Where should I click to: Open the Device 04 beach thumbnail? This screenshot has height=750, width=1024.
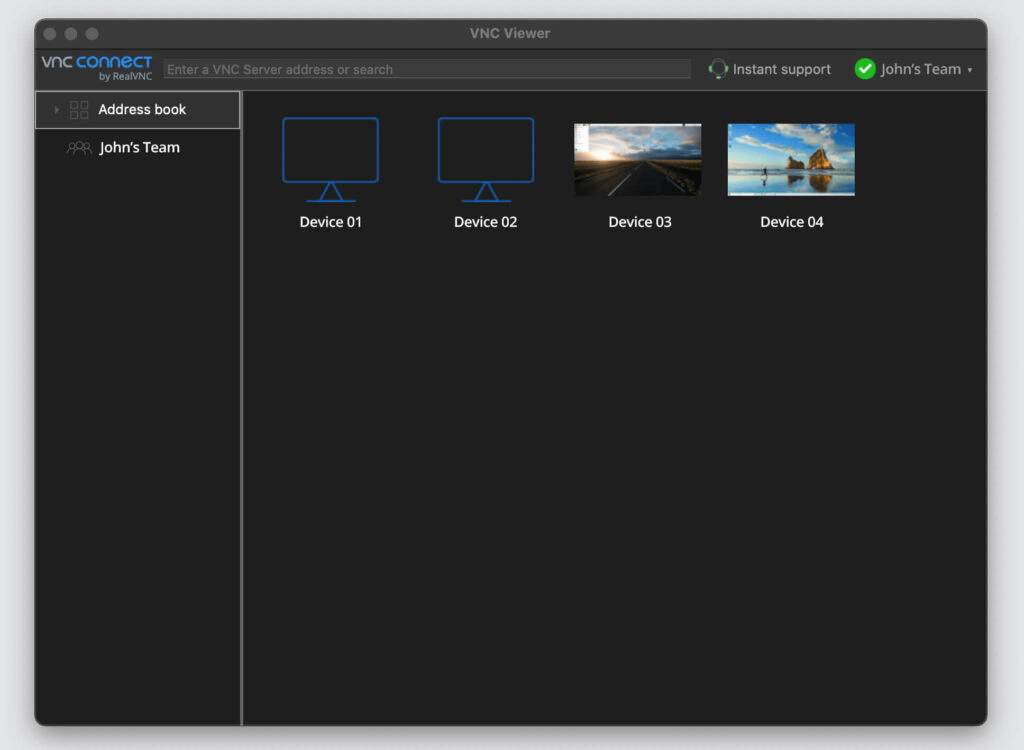click(791, 160)
